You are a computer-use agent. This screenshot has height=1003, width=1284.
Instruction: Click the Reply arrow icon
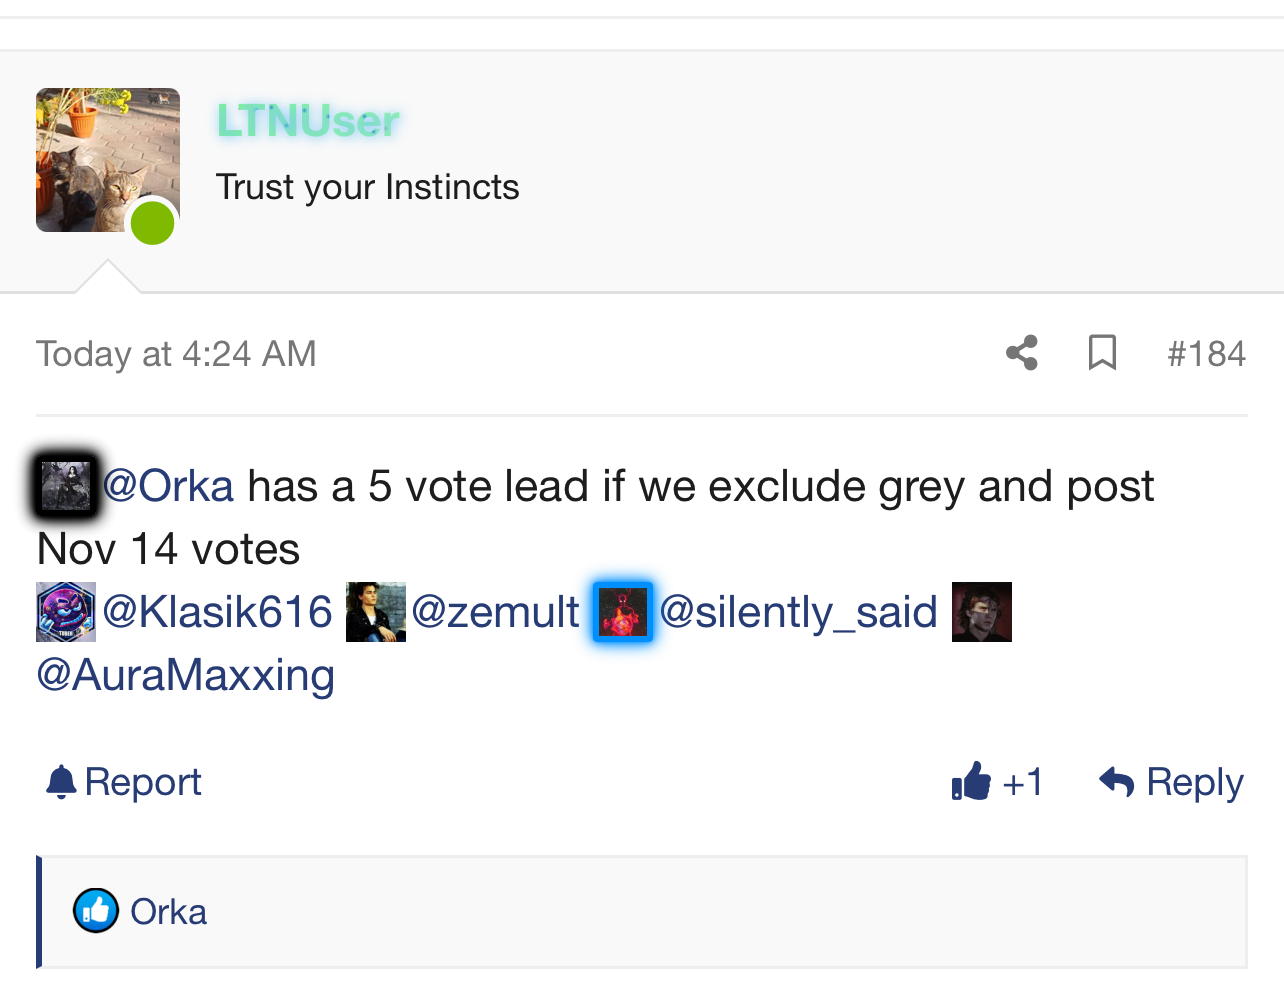pyautogui.click(x=1116, y=782)
